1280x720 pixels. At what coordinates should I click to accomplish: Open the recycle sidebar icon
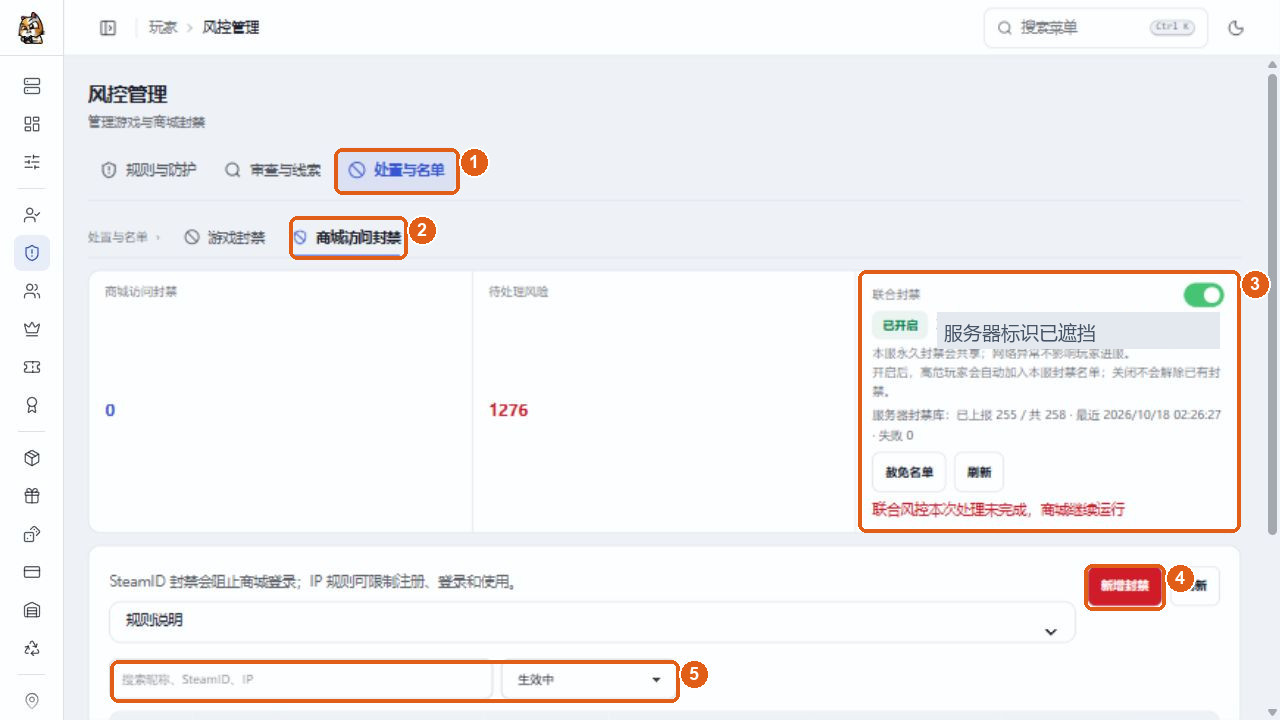(x=32, y=648)
